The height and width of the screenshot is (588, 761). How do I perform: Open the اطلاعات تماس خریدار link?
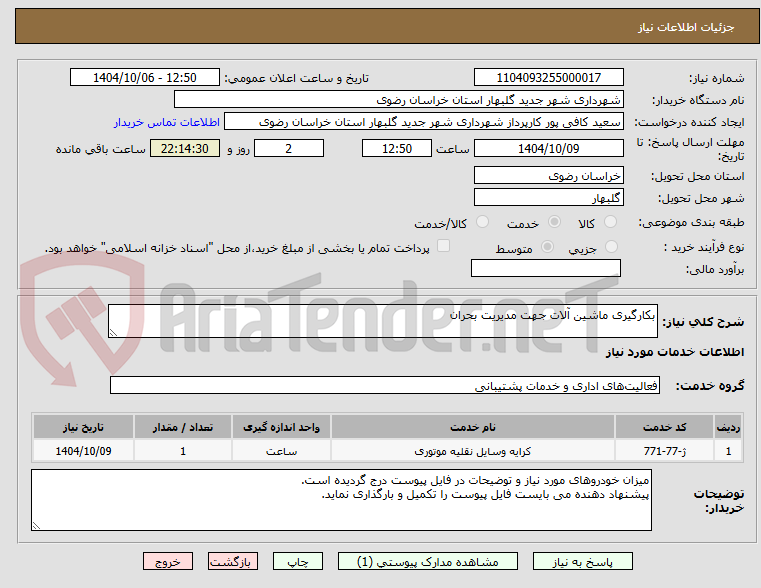pyautogui.click(x=167, y=122)
